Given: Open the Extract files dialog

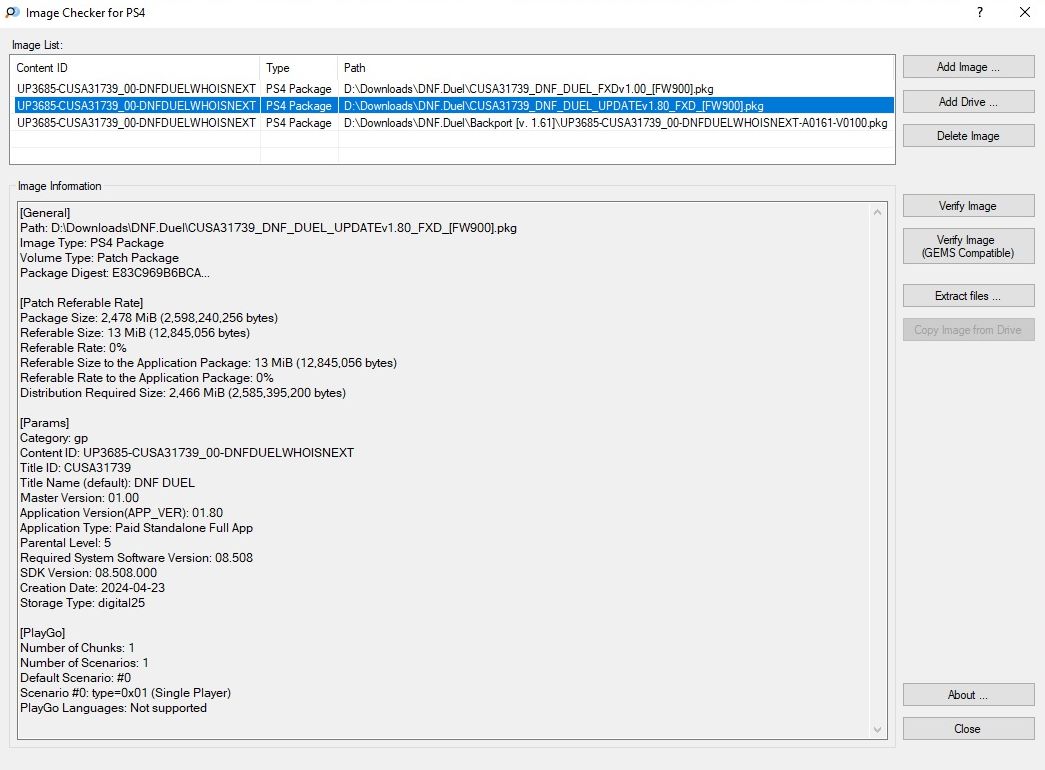Looking at the screenshot, I should (x=968, y=295).
